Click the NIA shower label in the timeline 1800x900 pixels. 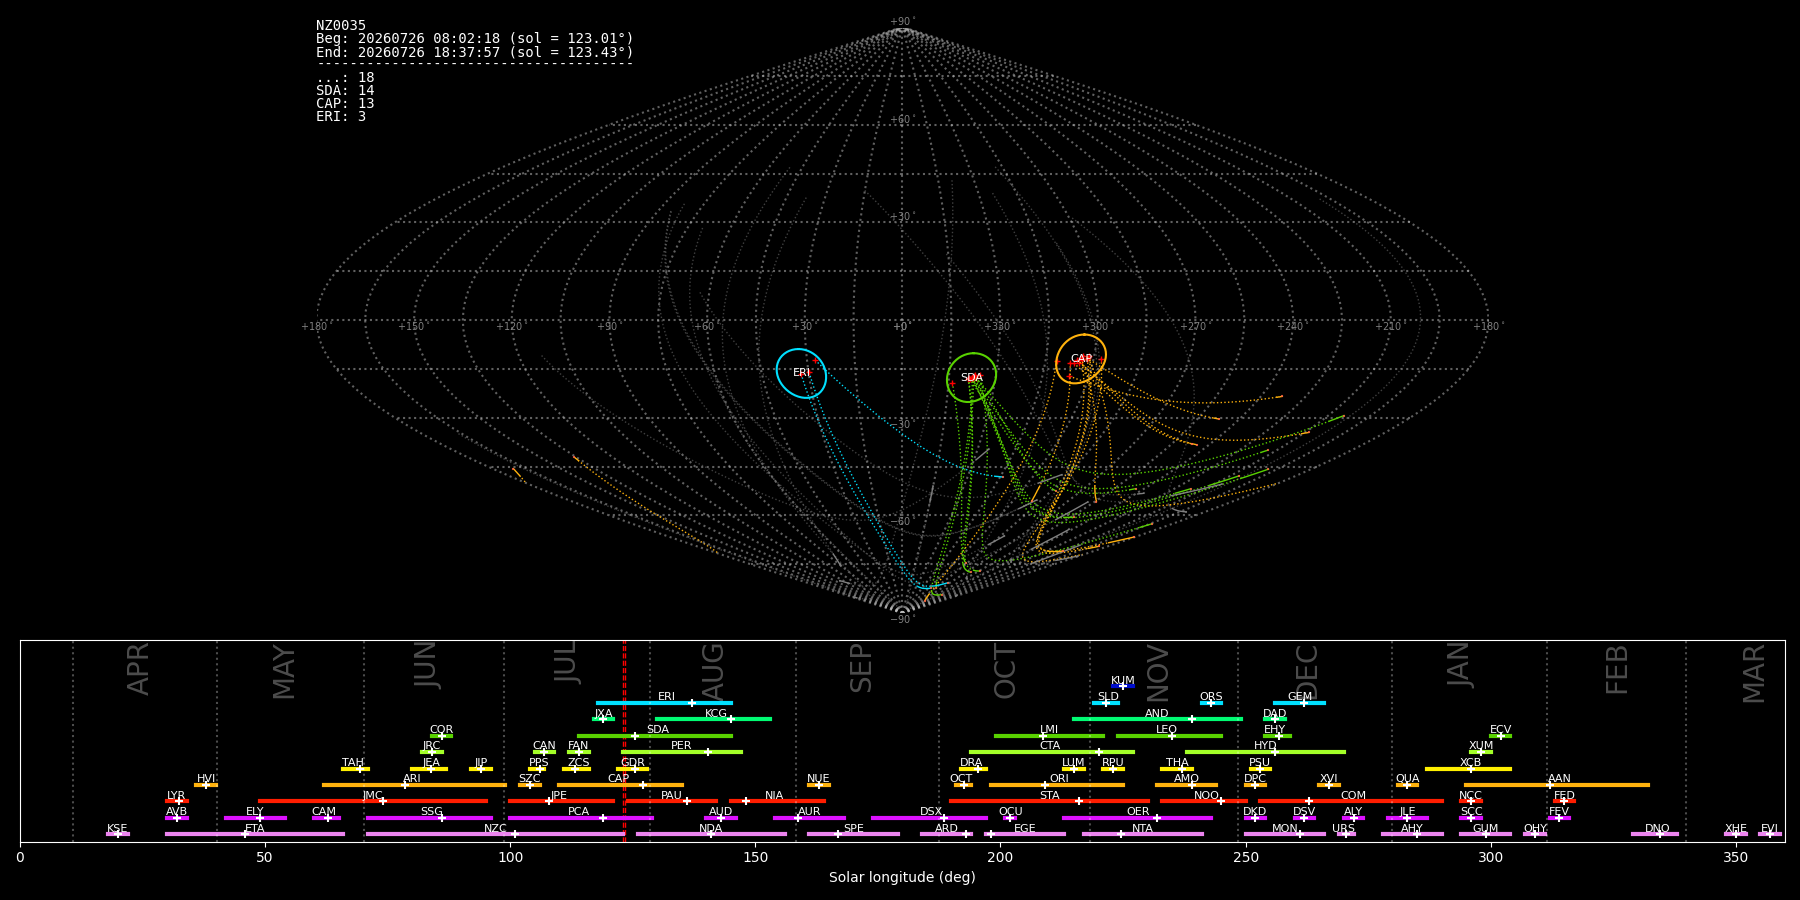point(774,796)
